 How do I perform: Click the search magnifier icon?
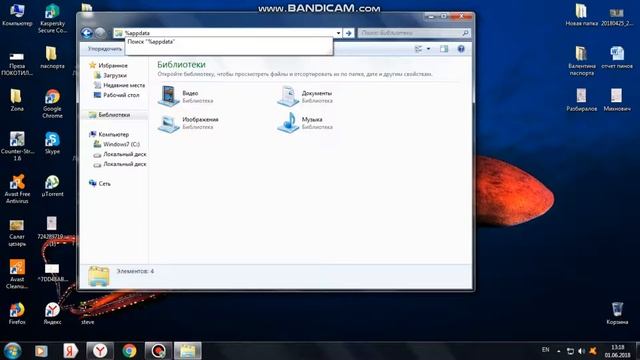[x=465, y=33]
